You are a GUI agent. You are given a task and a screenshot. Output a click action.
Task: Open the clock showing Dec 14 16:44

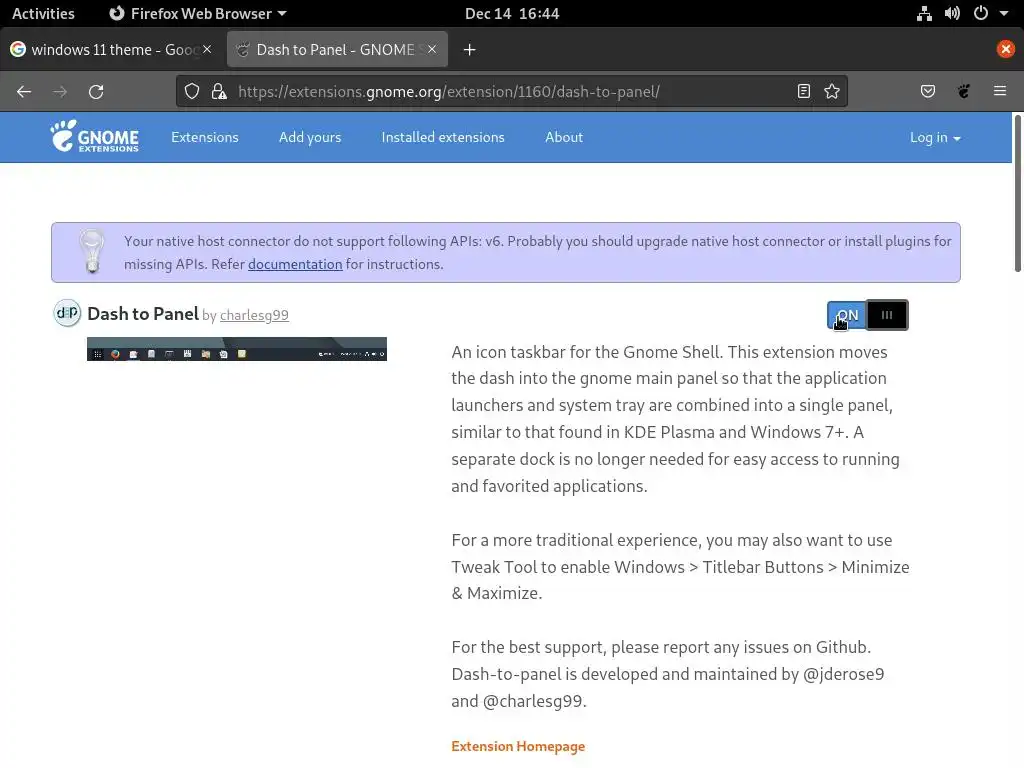(512, 13)
